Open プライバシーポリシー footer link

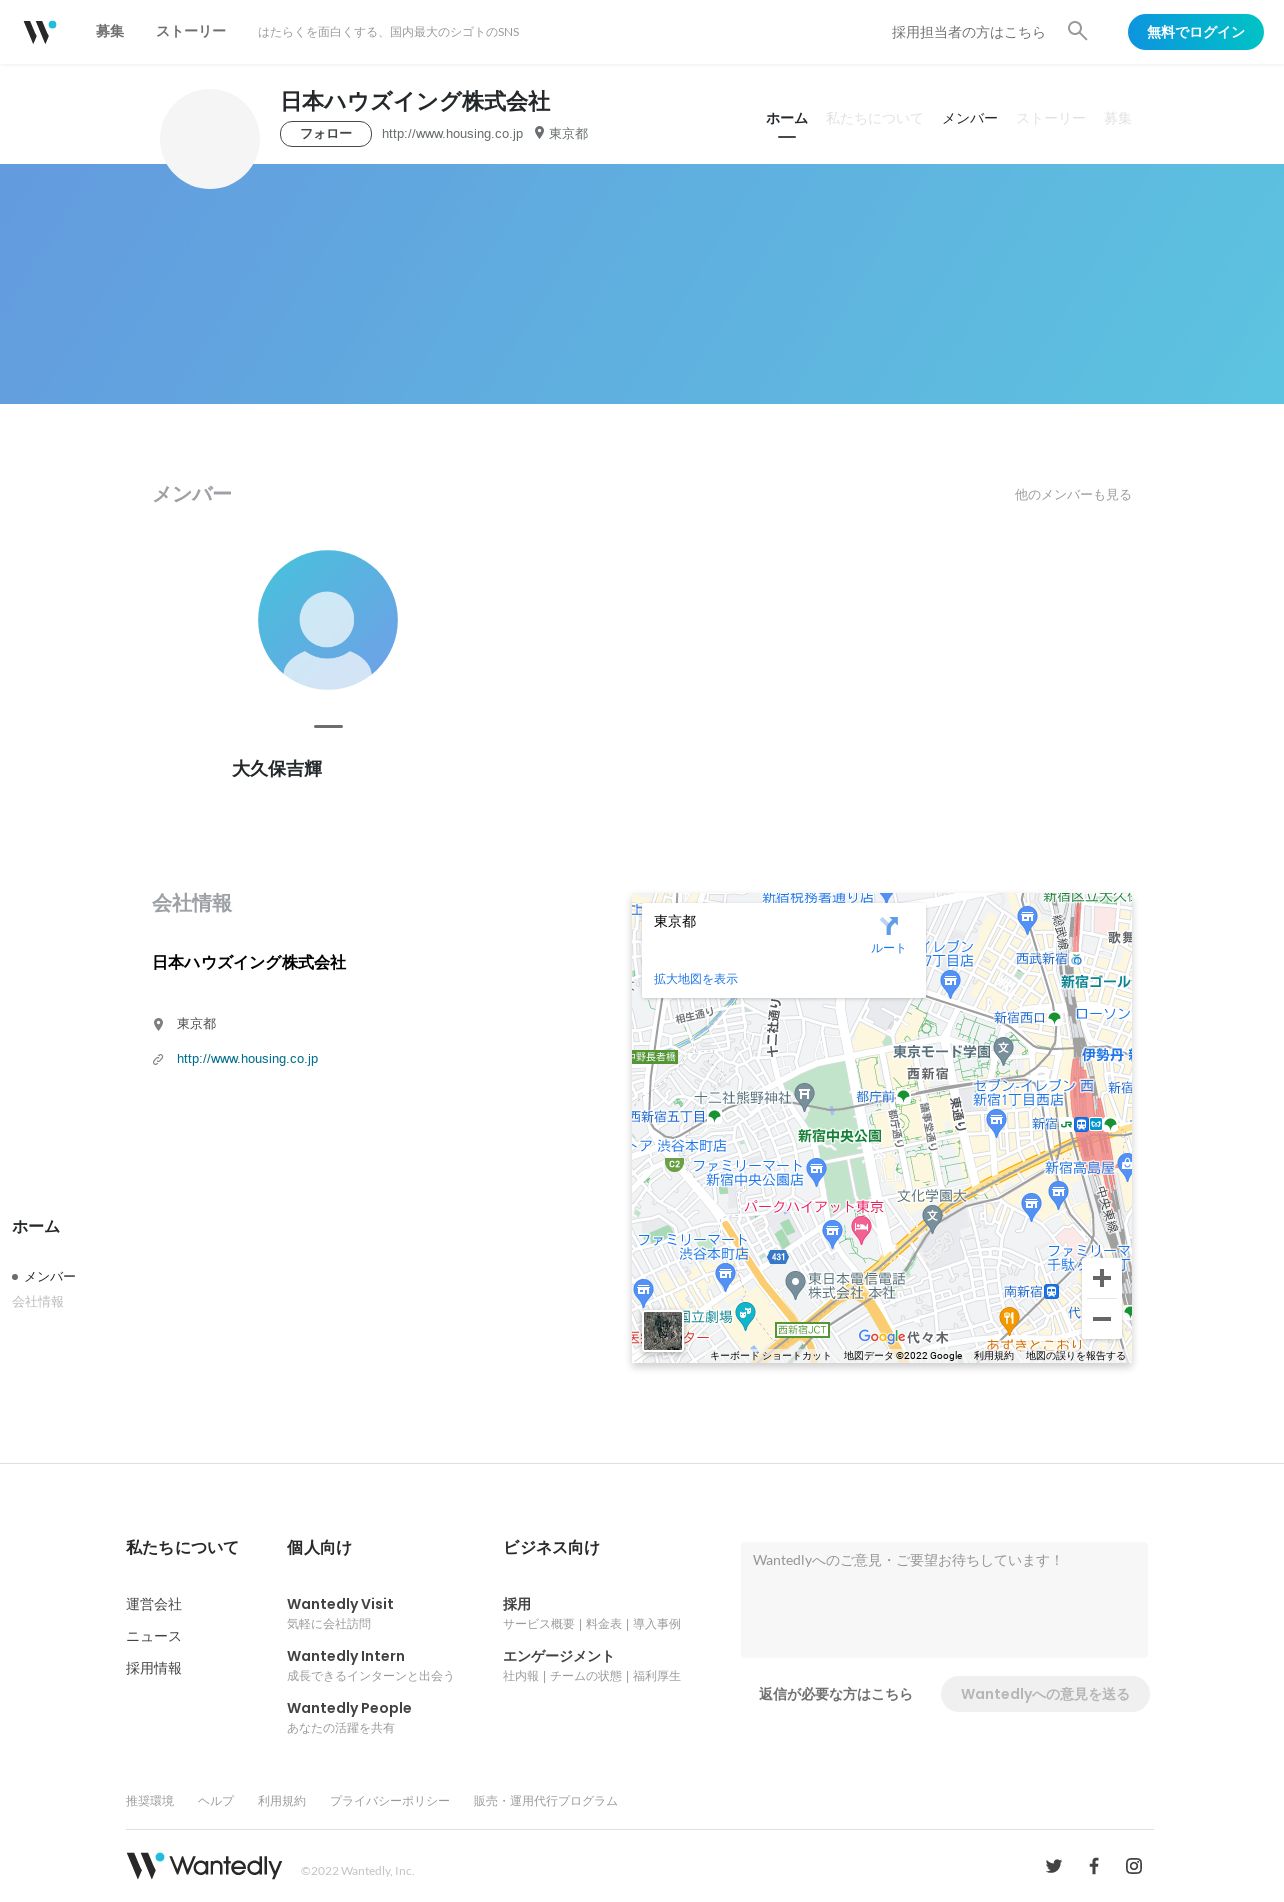point(390,1801)
